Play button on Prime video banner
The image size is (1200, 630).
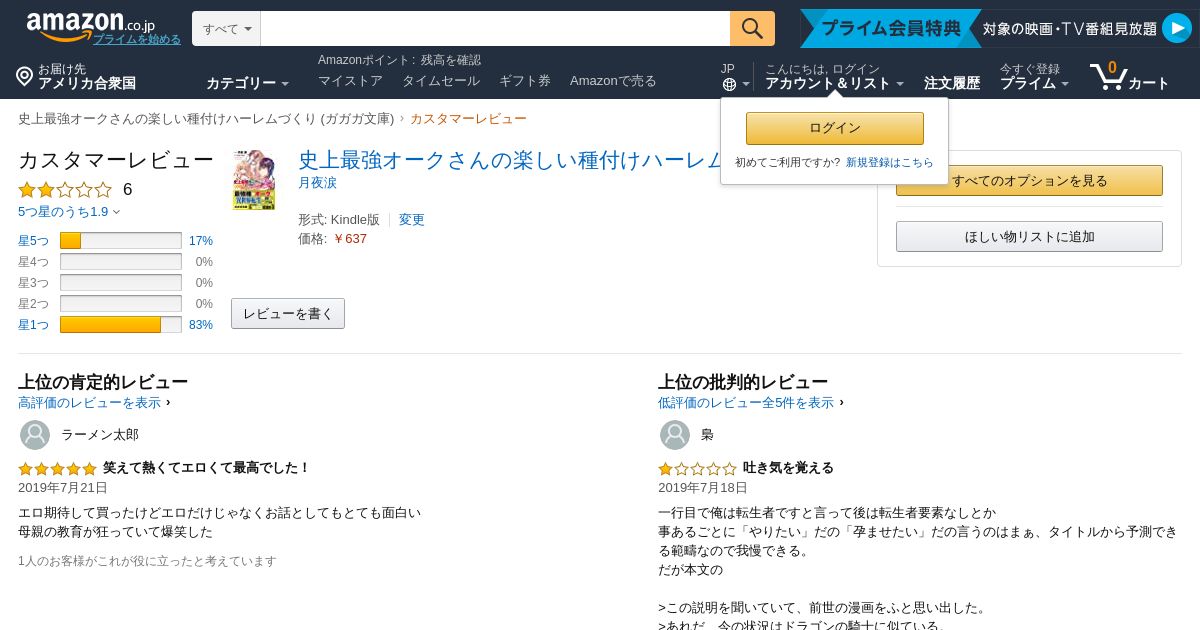coord(1177,28)
